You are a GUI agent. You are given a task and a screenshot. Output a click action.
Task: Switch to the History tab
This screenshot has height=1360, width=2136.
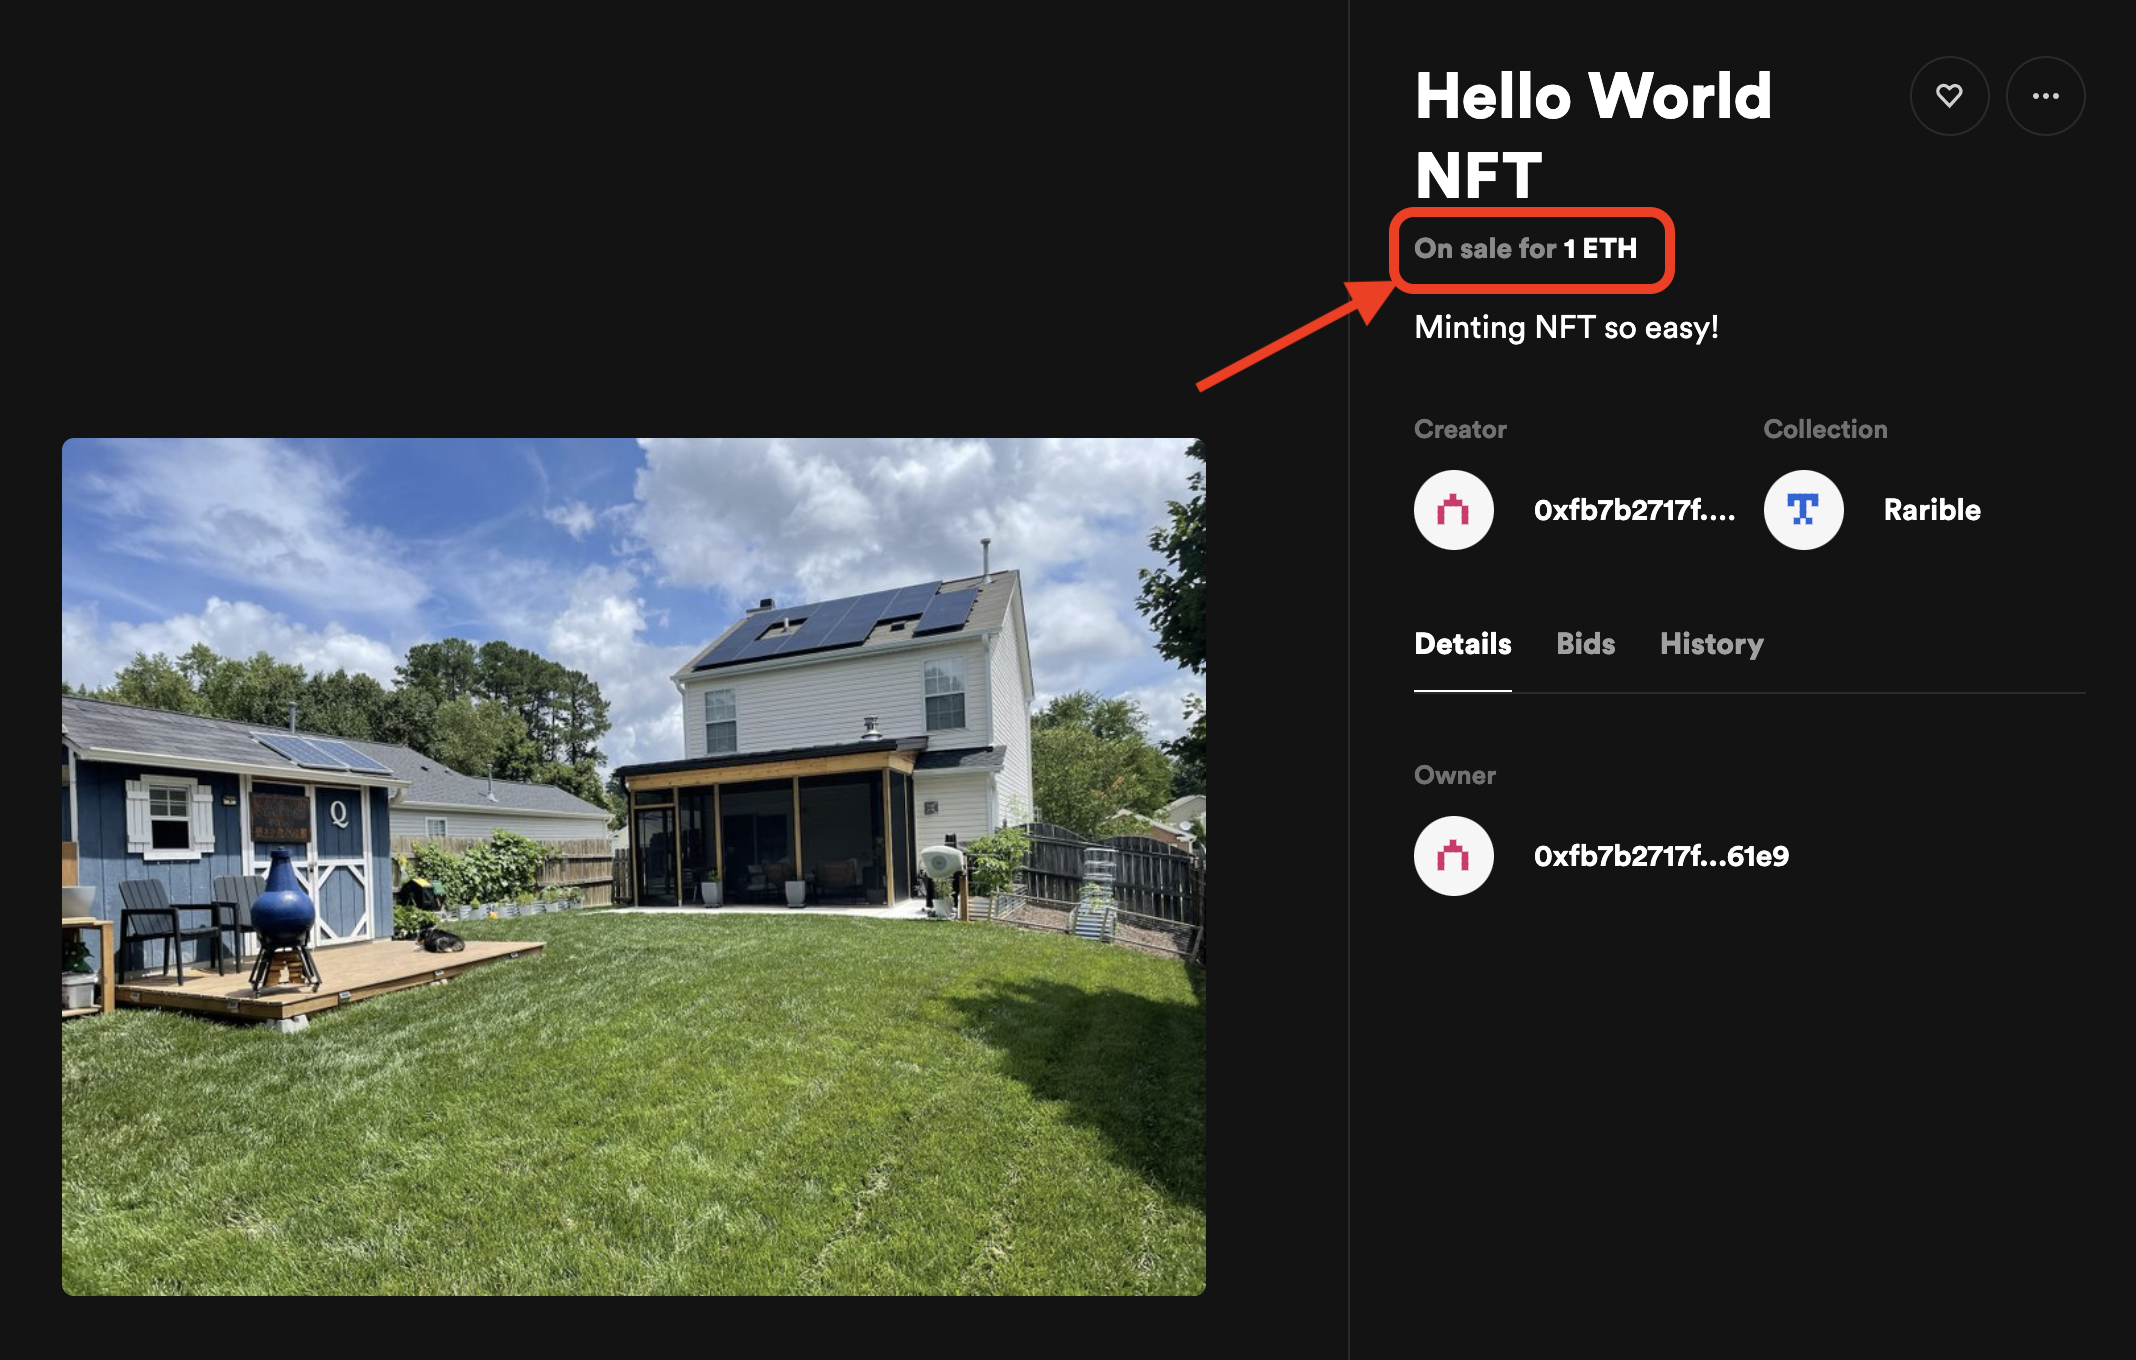click(1711, 644)
